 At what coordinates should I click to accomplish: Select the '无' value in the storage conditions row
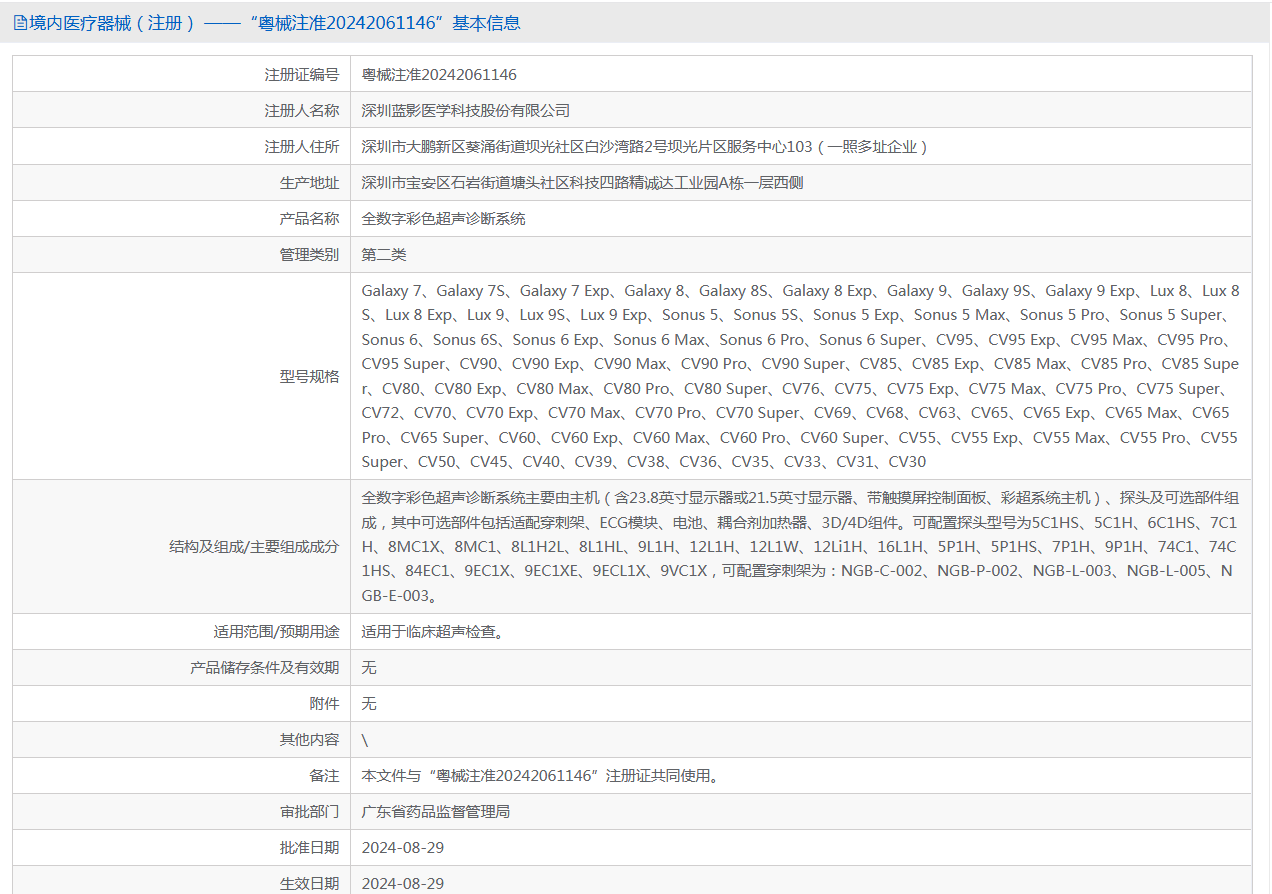coord(369,667)
